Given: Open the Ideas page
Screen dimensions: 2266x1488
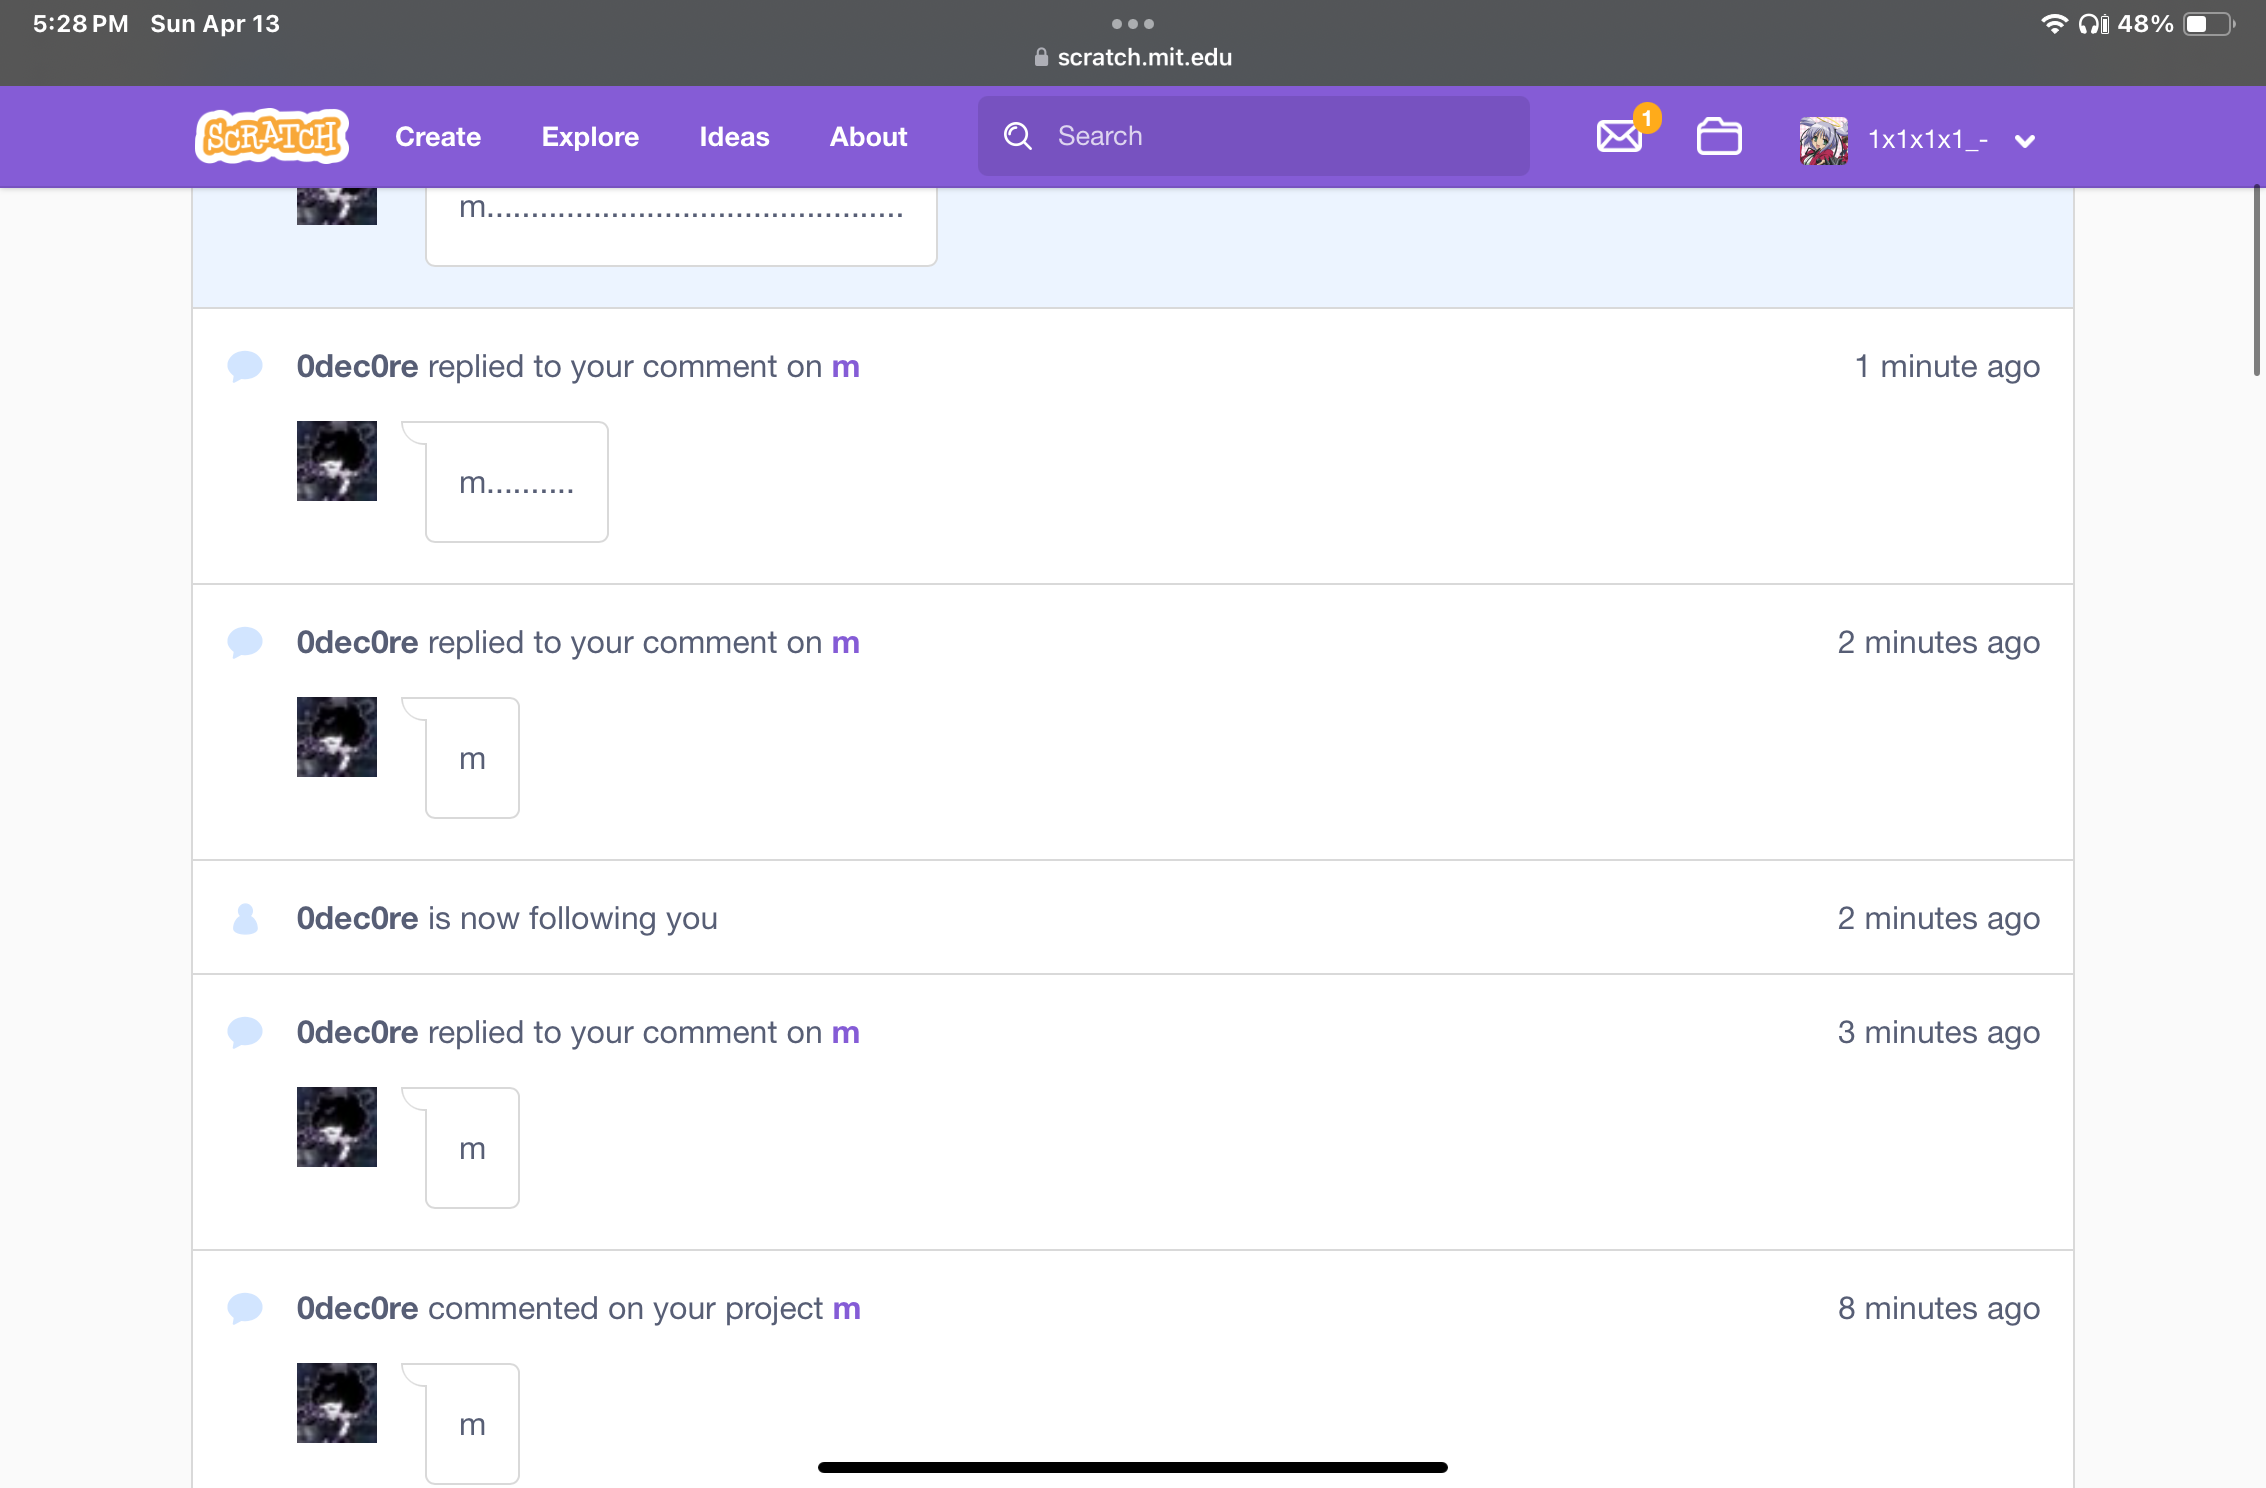Looking at the screenshot, I should 734,137.
